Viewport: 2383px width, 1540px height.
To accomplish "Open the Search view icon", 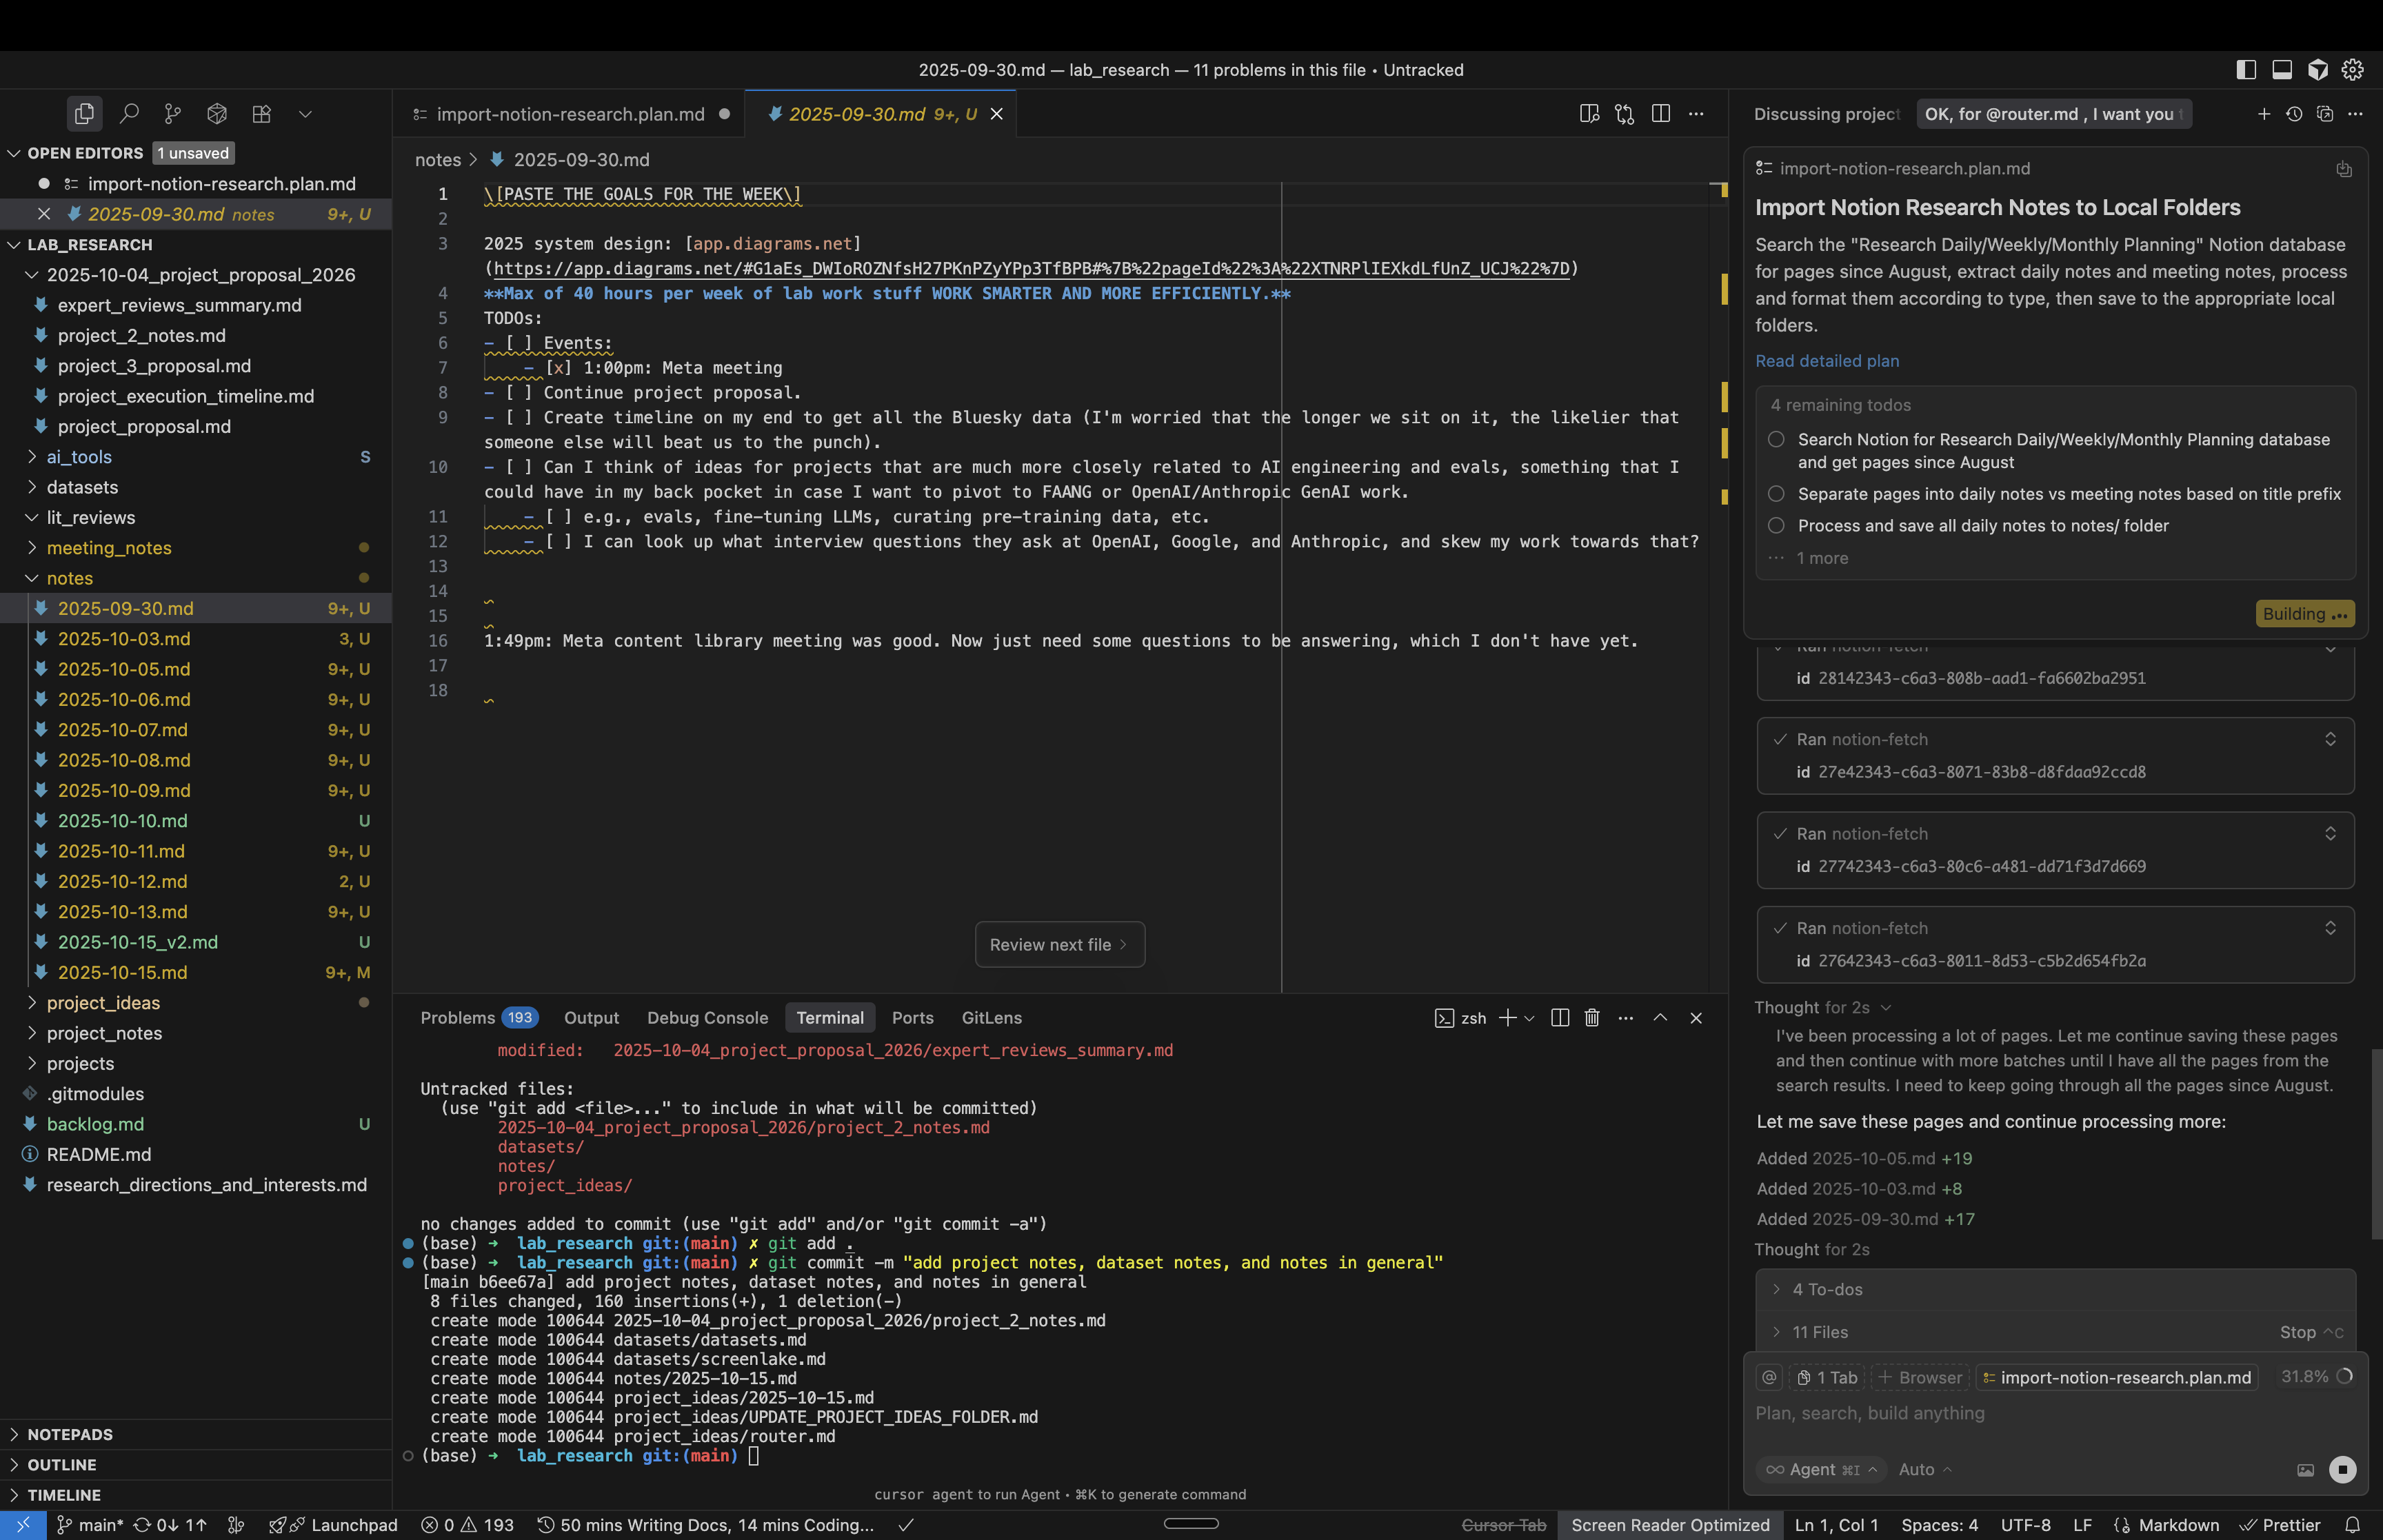I will tap(129, 114).
